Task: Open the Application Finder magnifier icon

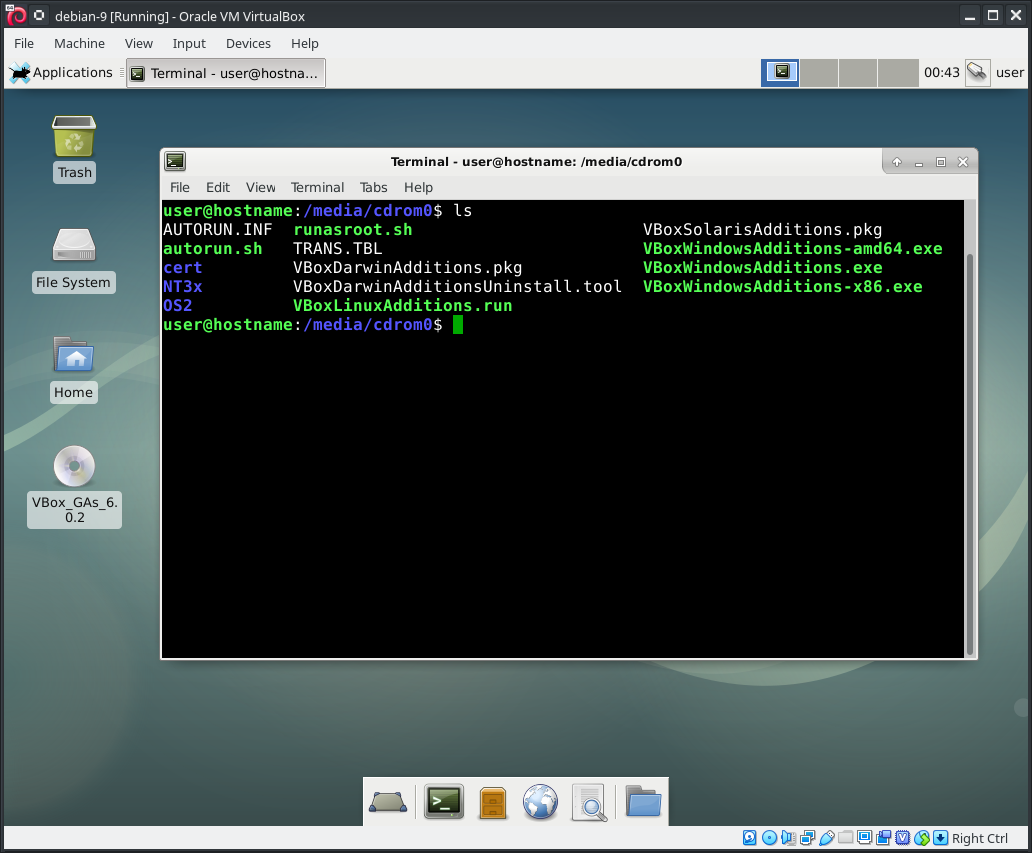Action: 590,801
